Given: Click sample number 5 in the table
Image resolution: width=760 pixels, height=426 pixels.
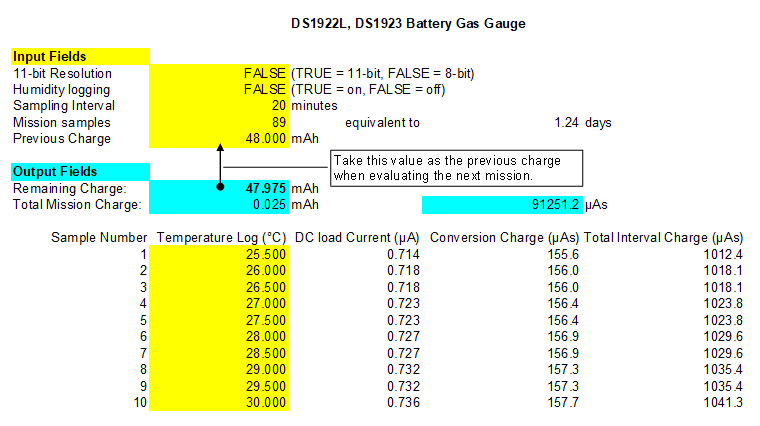Looking at the screenshot, I should (143, 320).
